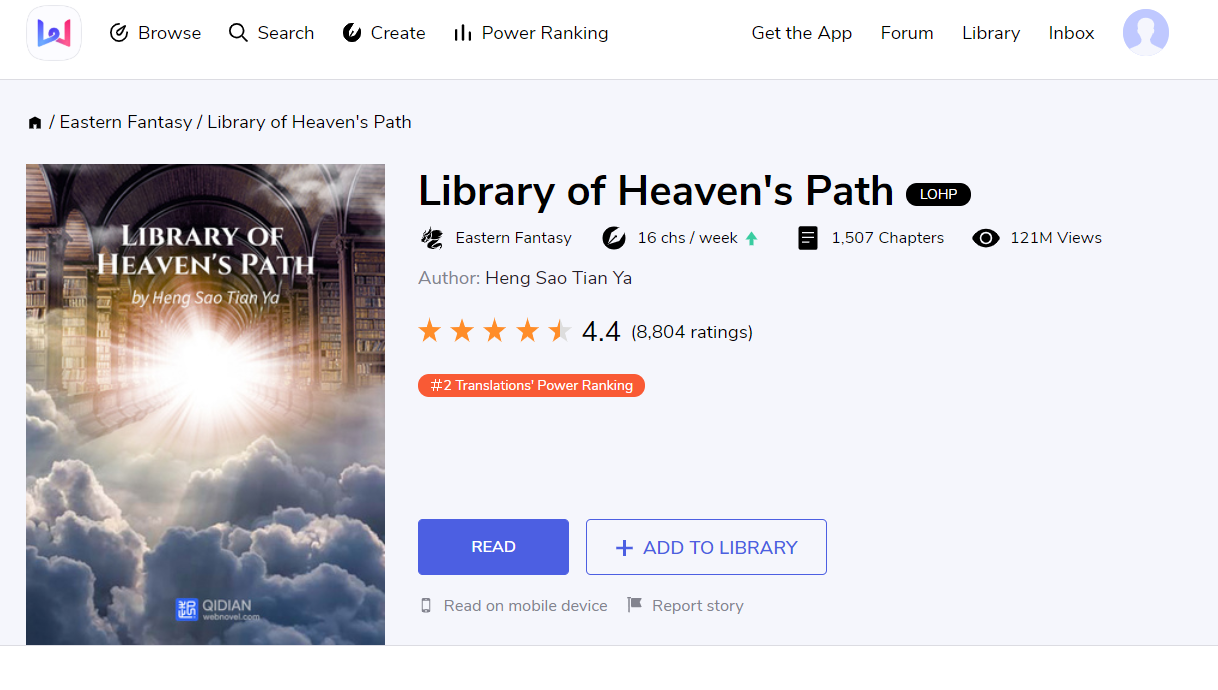Screen dimensions: 1218x690
Task: Open the Create menu item
Action: (x=384, y=33)
